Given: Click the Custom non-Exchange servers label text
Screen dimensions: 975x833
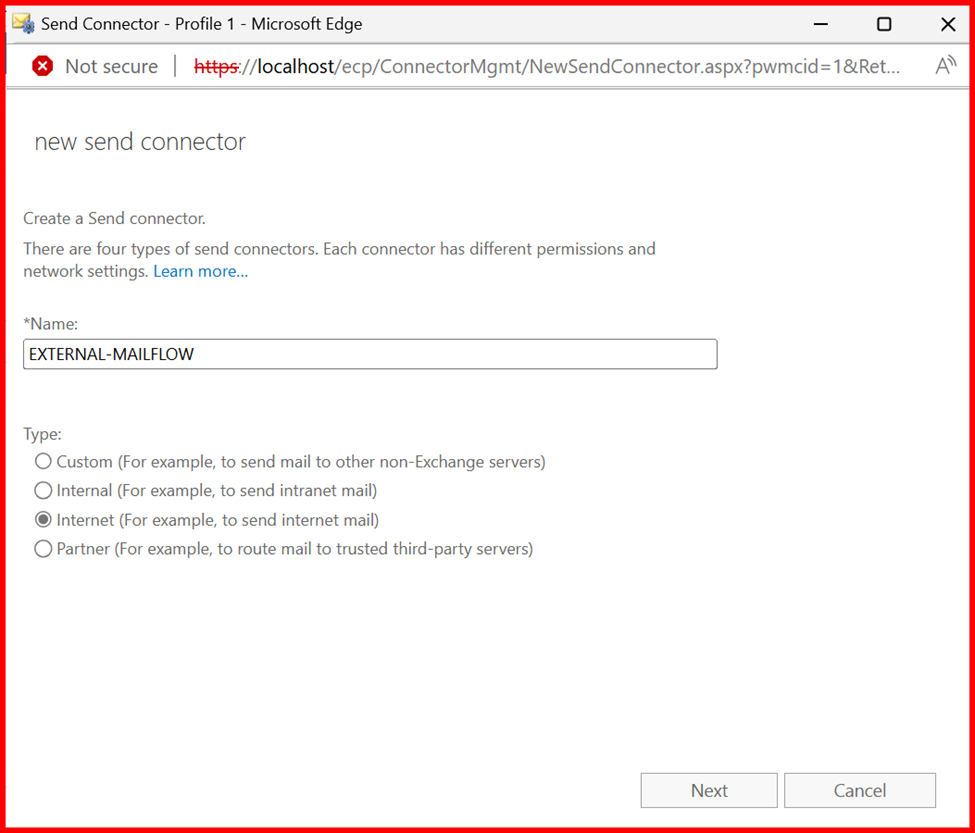Looking at the screenshot, I should pos(301,462).
